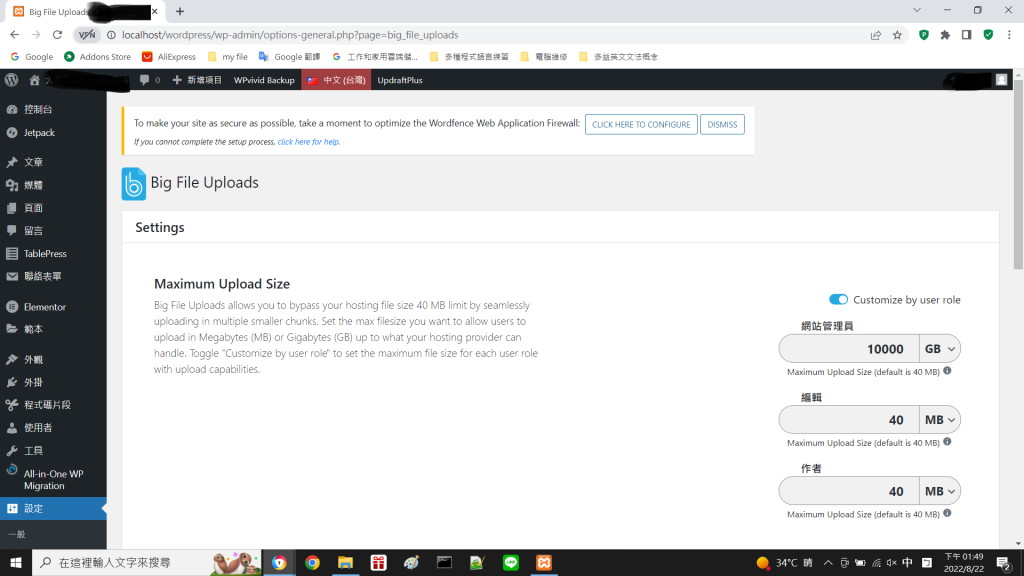Open 一般 general settings submenu

[16, 534]
